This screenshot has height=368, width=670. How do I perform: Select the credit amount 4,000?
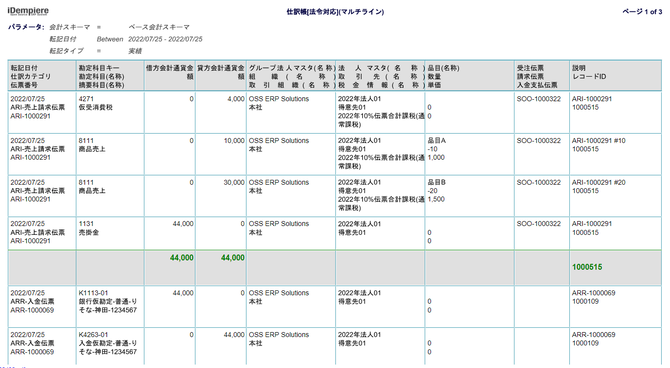236,99
